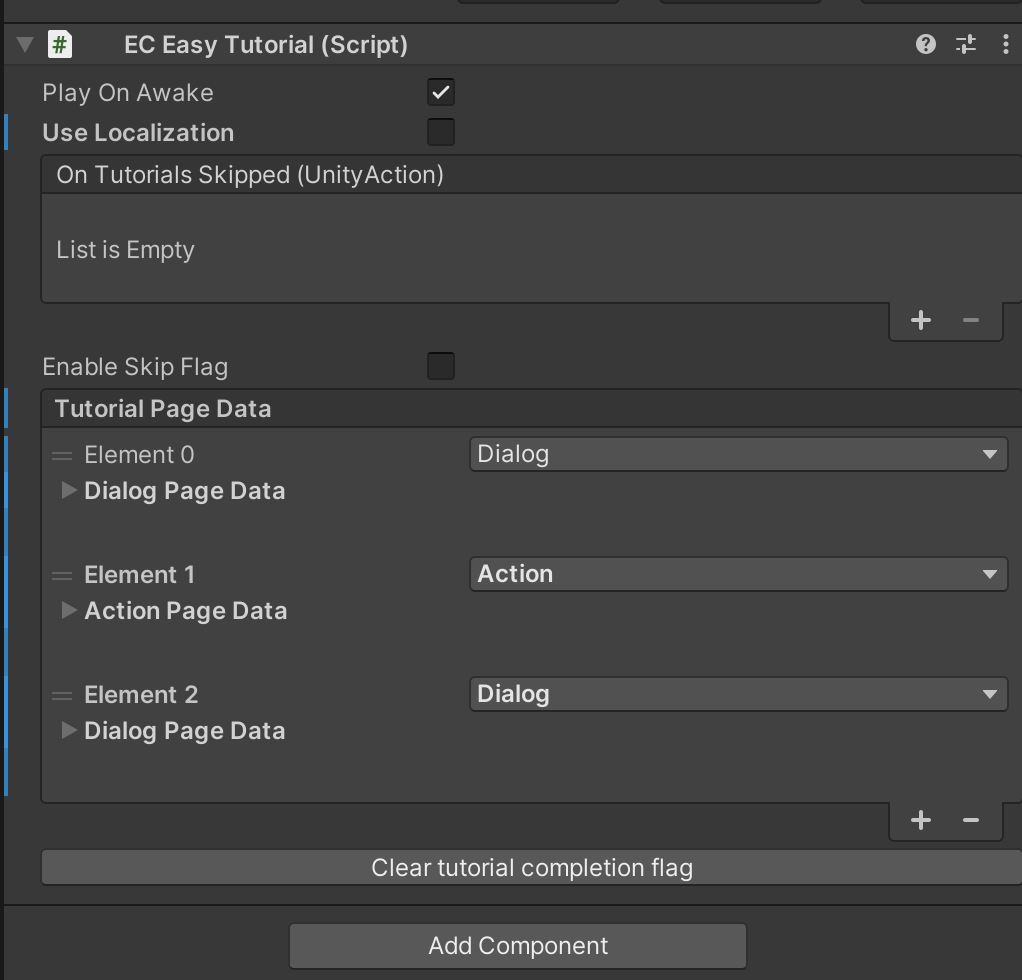Click the Use Localization label
The image size is (1022, 980).
pyautogui.click(x=138, y=133)
